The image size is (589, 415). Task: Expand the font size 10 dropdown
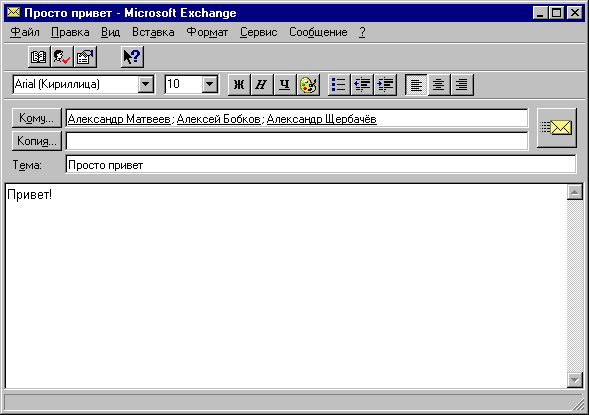(210, 85)
